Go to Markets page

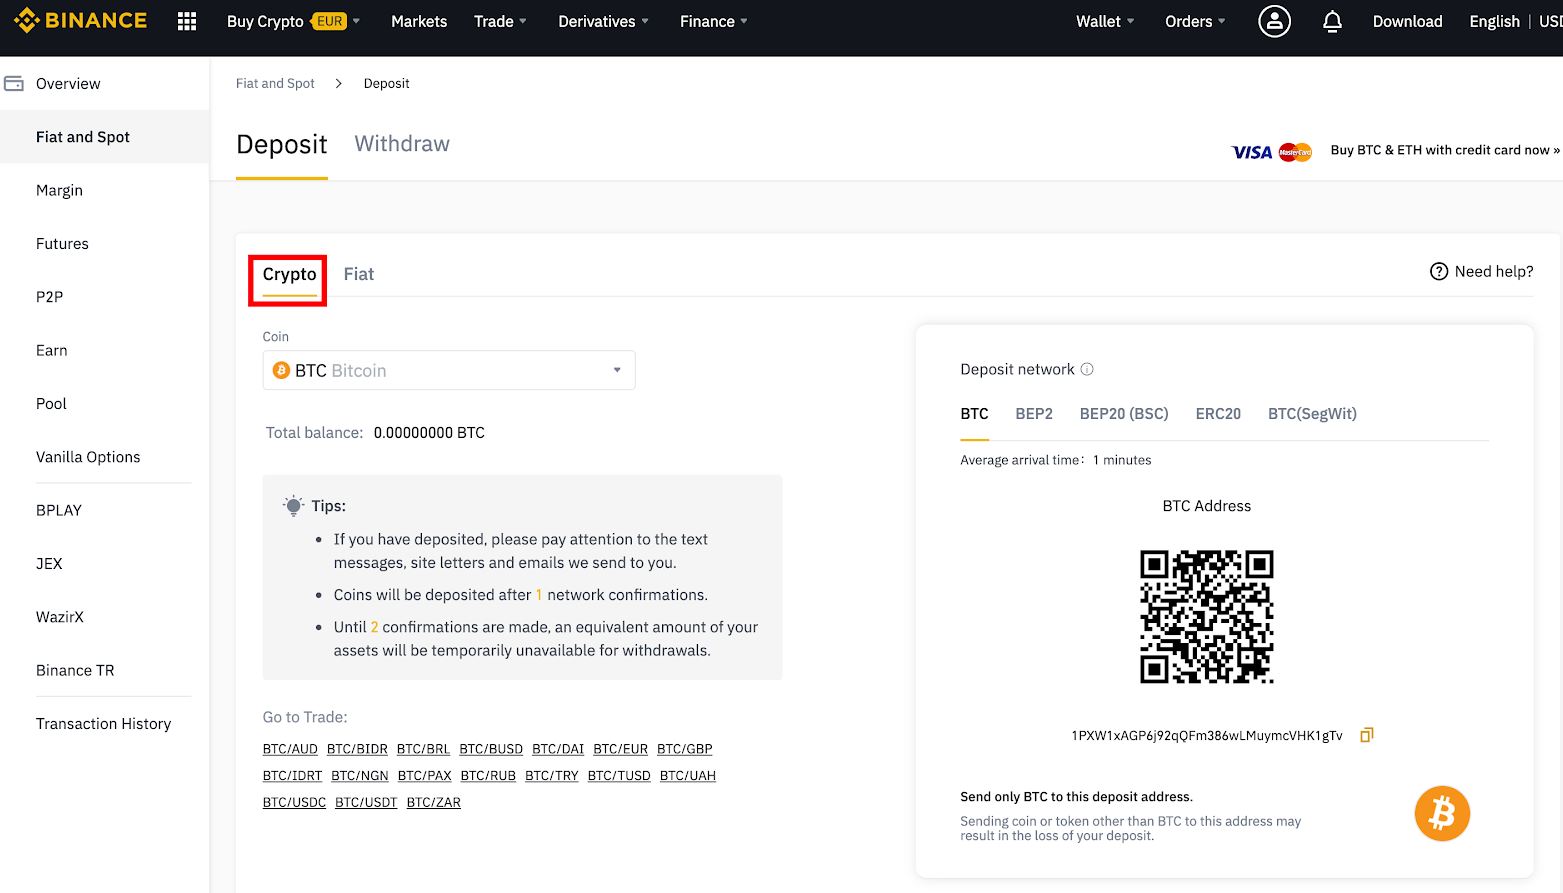click(x=419, y=21)
